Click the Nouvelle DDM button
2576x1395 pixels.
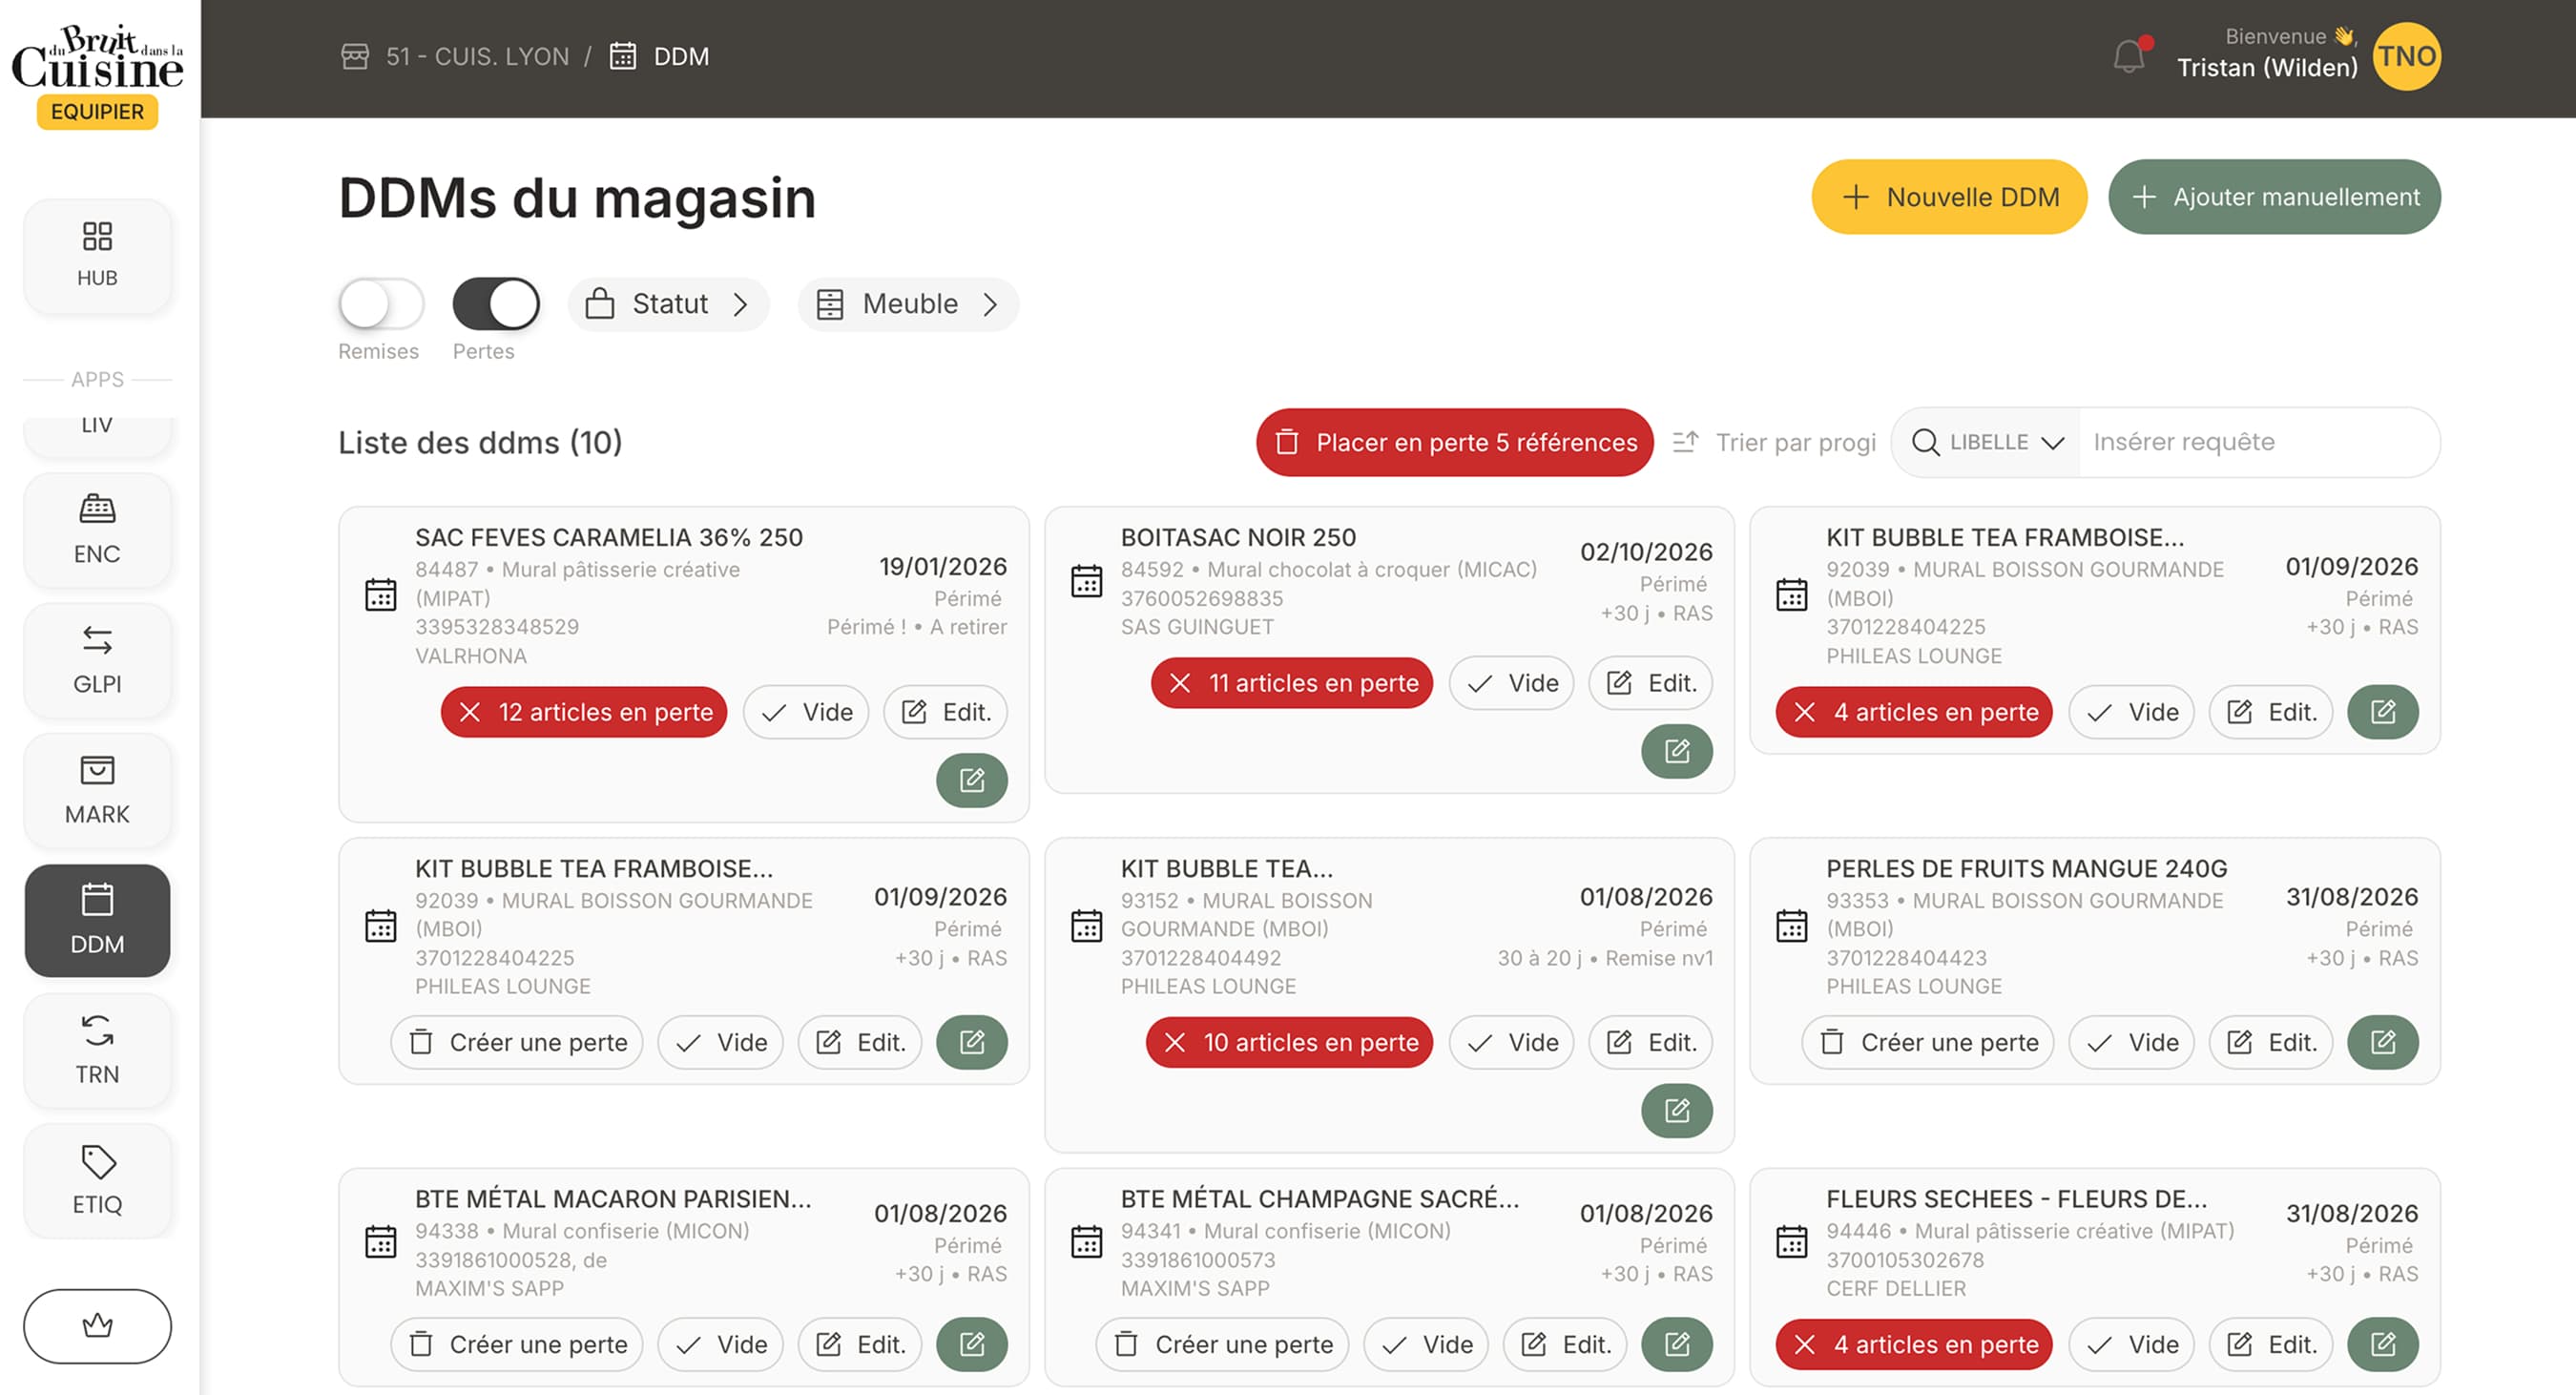pyautogui.click(x=1948, y=196)
